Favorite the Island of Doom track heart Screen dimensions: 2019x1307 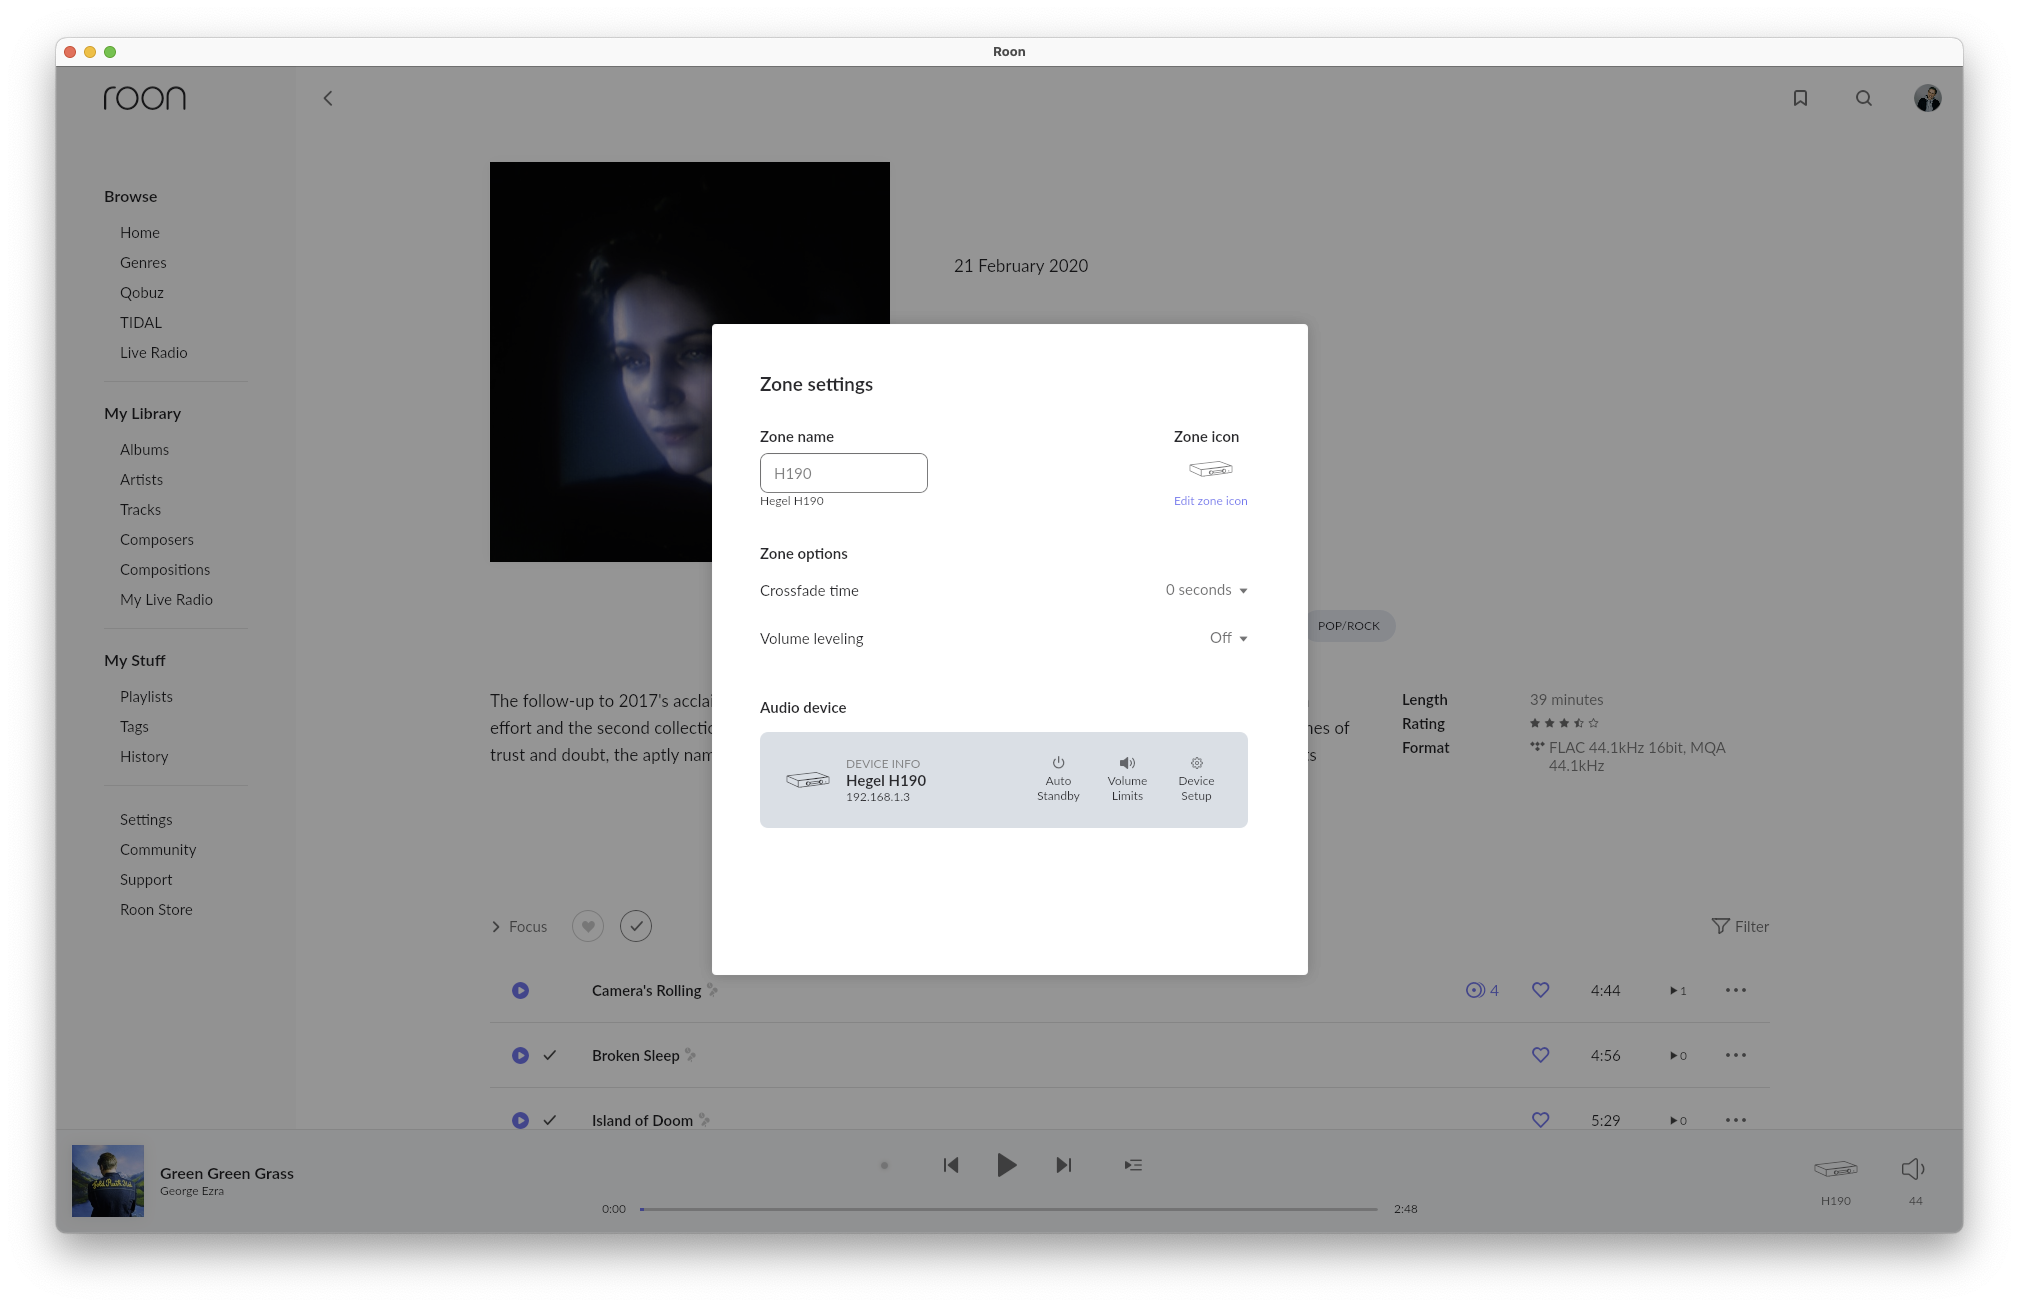point(1540,1120)
